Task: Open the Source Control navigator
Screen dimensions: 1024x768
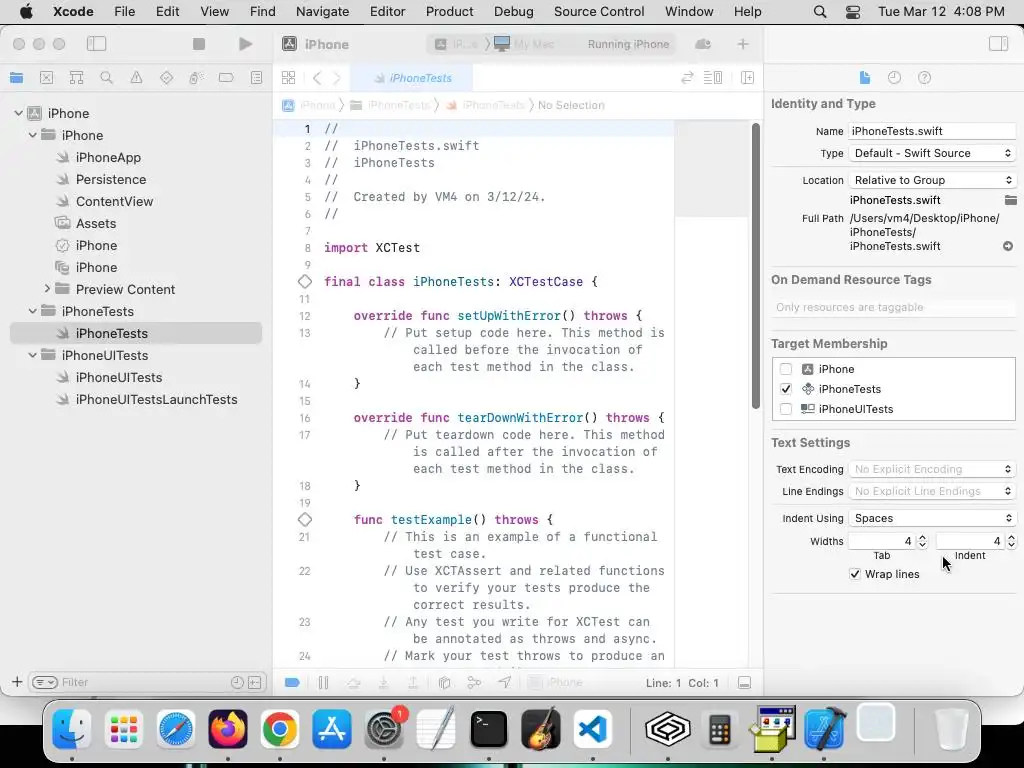Action: (x=46, y=78)
